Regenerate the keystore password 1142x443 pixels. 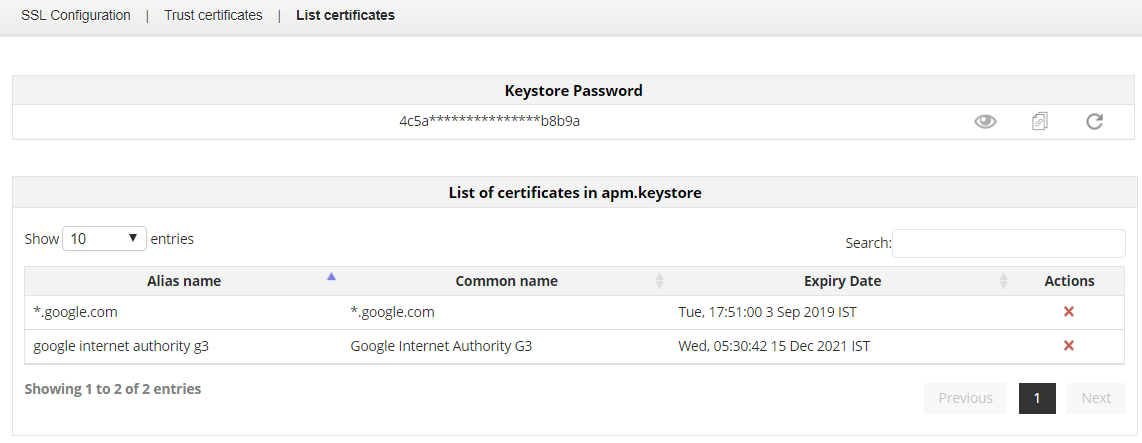click(x=1094, y=122)
